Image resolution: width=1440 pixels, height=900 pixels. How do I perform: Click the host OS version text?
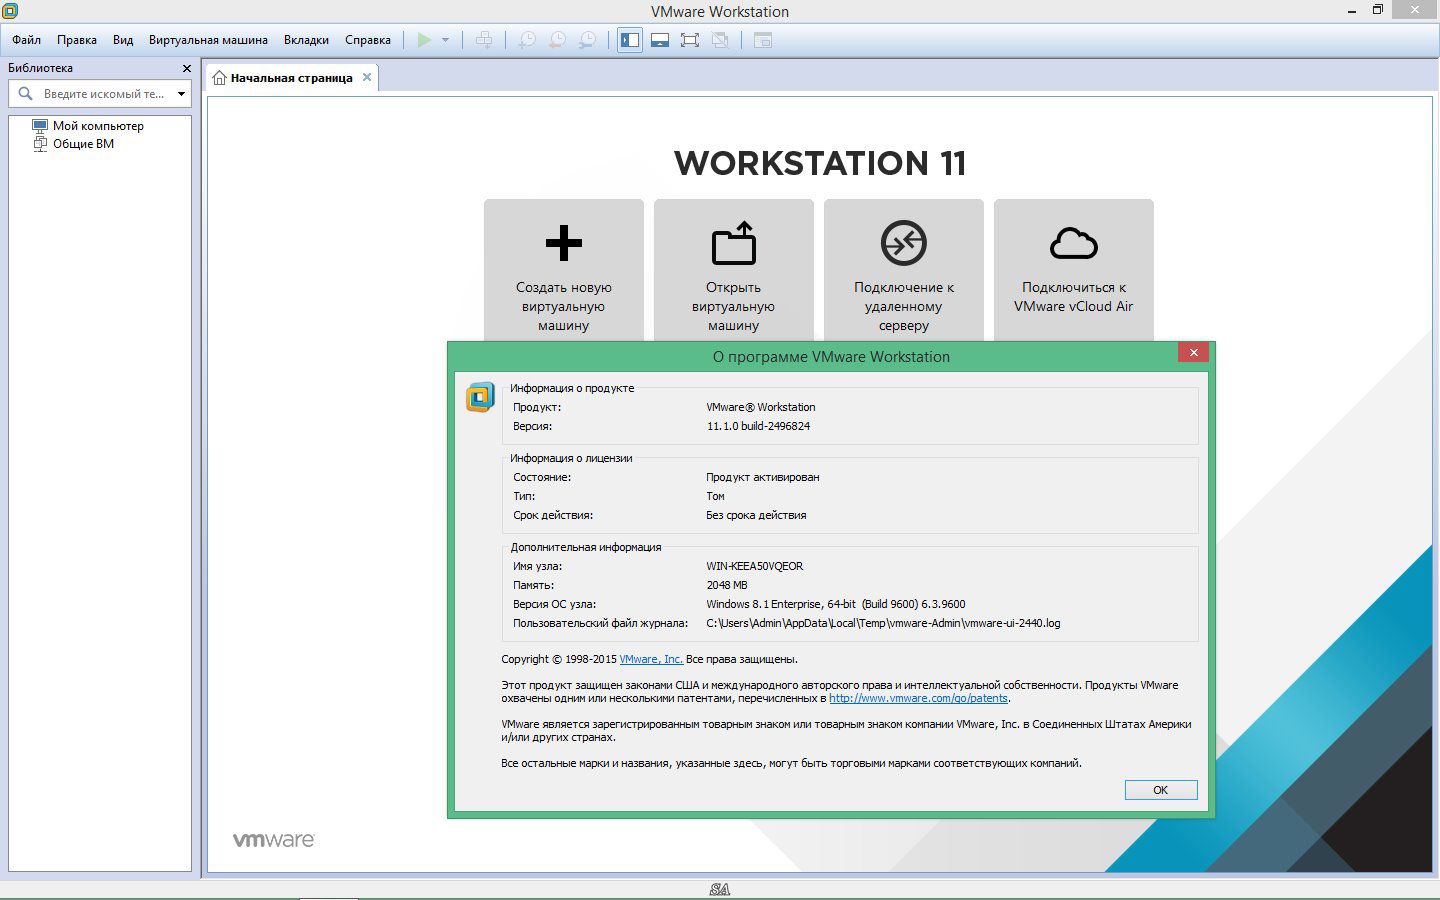click(x=836, y=604)
